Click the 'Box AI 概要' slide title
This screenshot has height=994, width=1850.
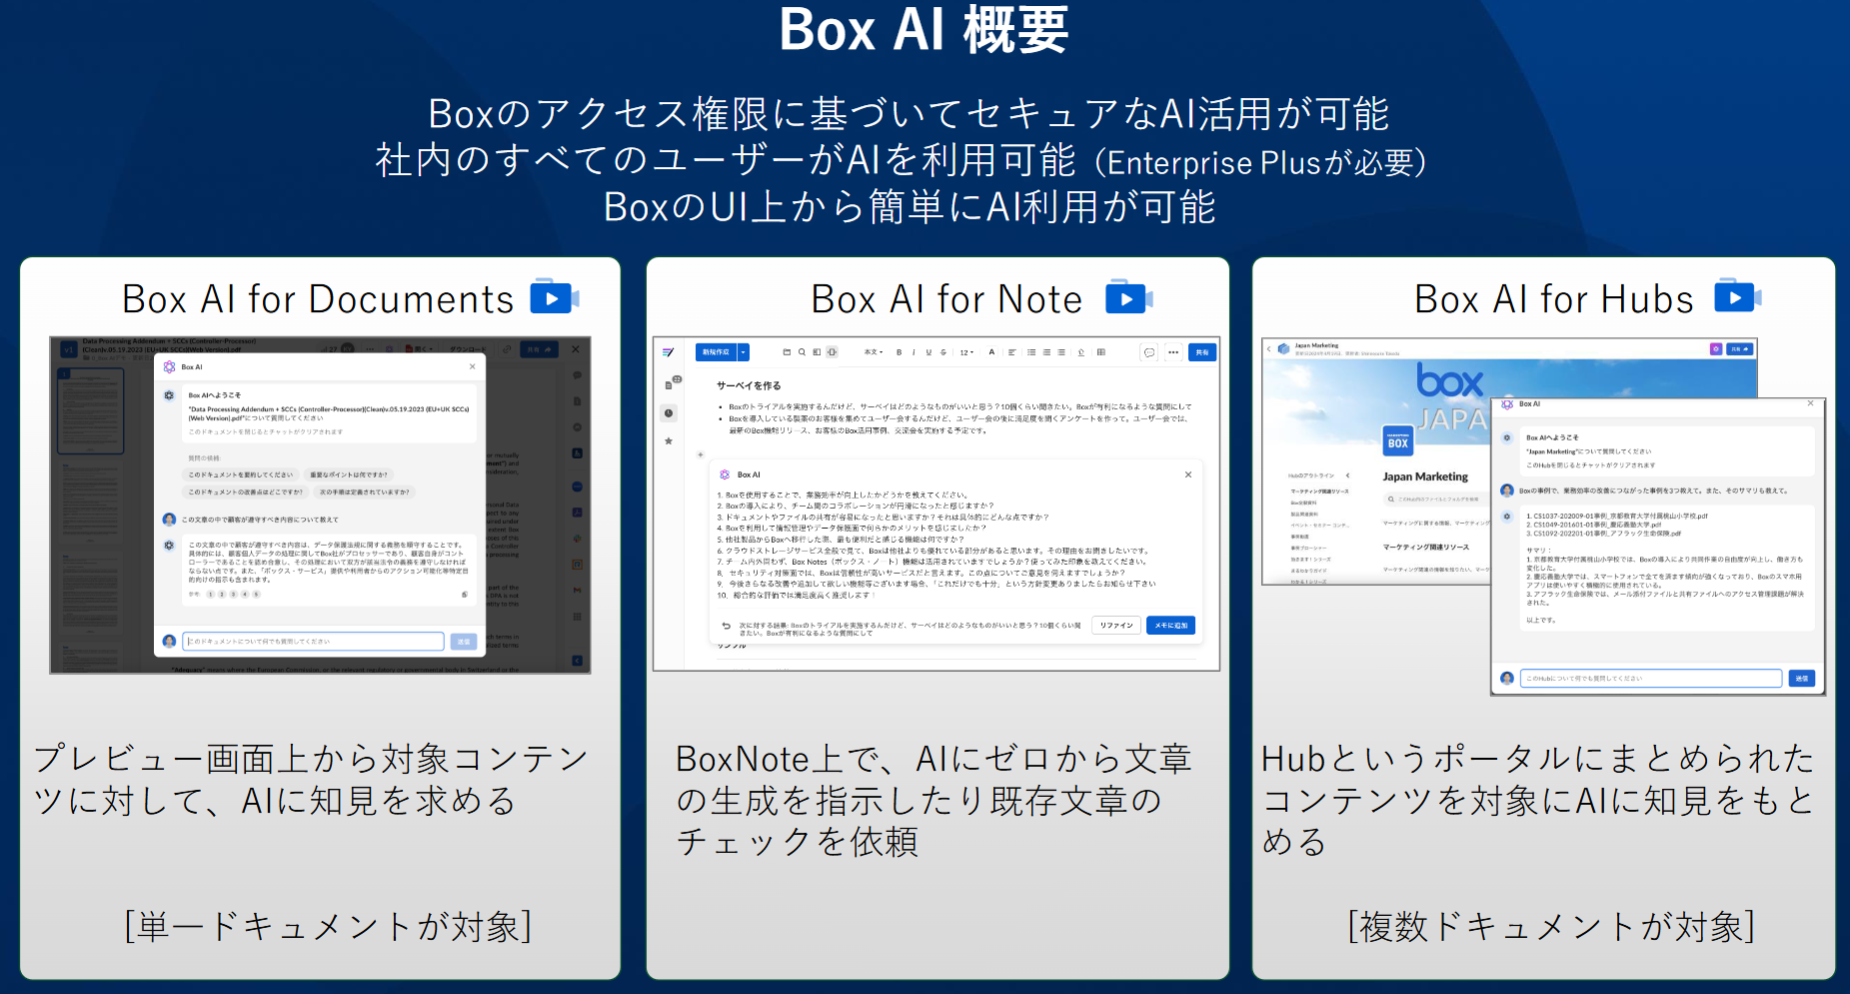[x=924, y=29]
